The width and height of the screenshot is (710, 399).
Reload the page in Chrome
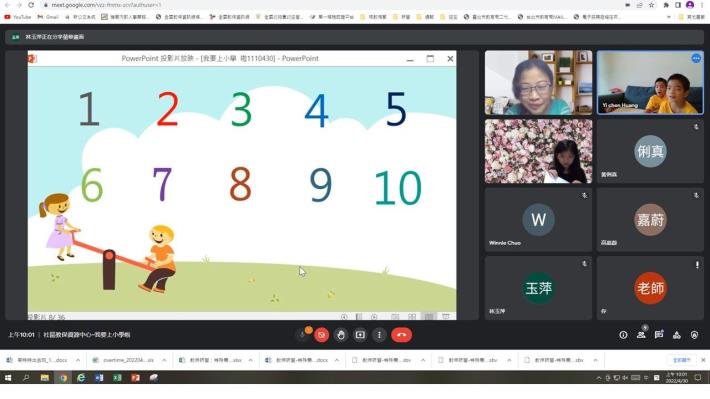pos(31,5)
